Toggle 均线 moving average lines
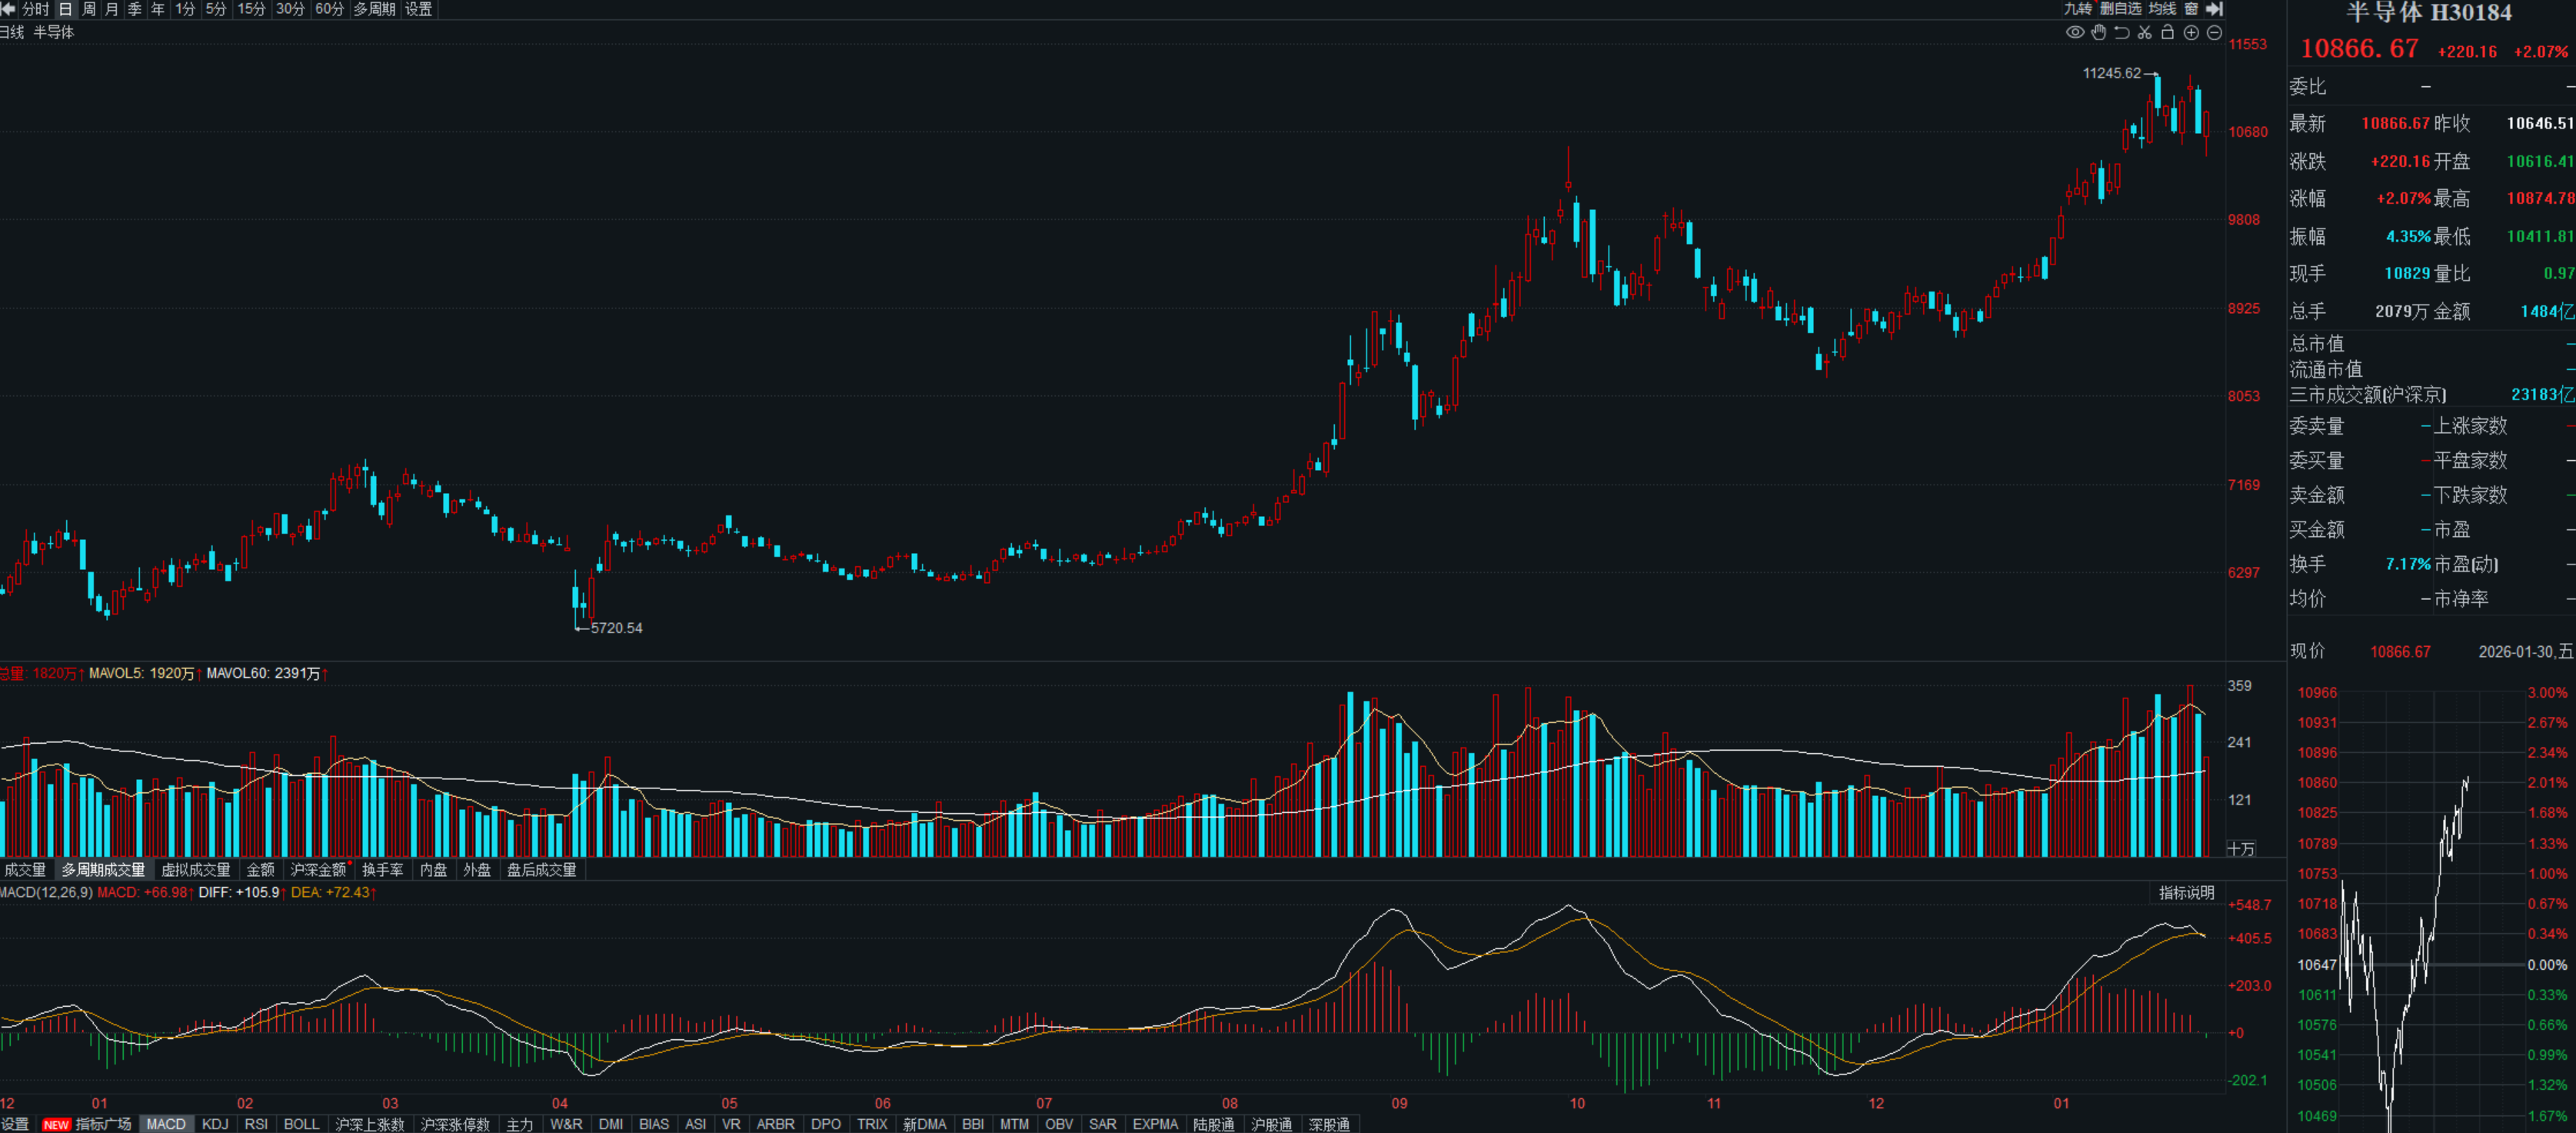Image resolution: width=2576 pixels, height=1133 pixels. pos(2162,9)
